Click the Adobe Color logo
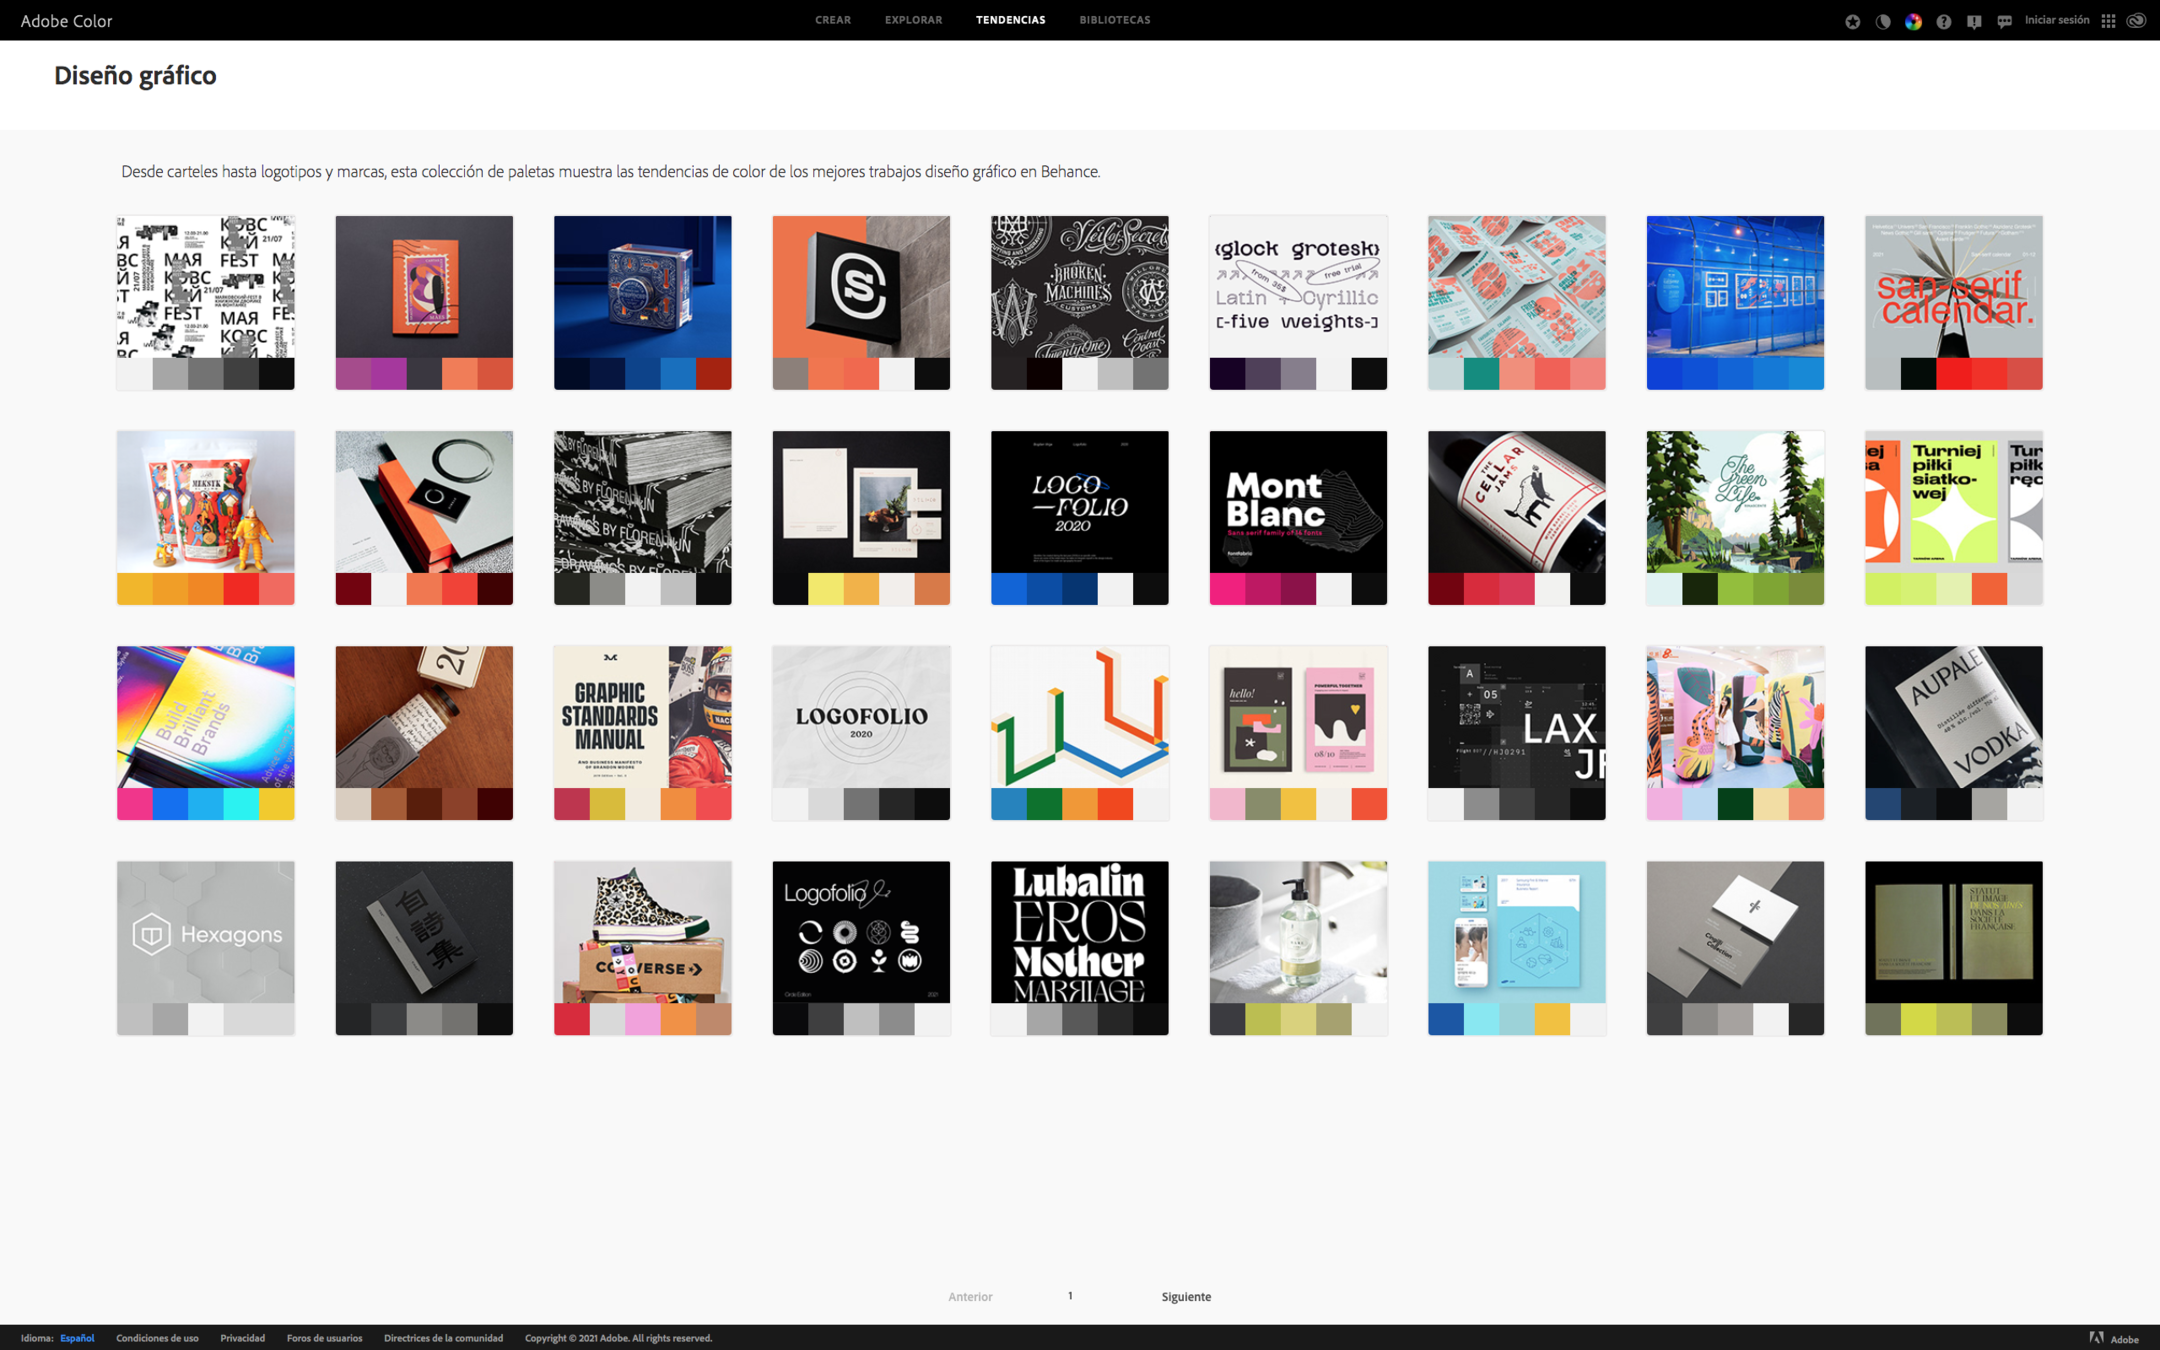Image resolution: width=2160 pixels, height=1350 pixels. (x=66, y=21)
